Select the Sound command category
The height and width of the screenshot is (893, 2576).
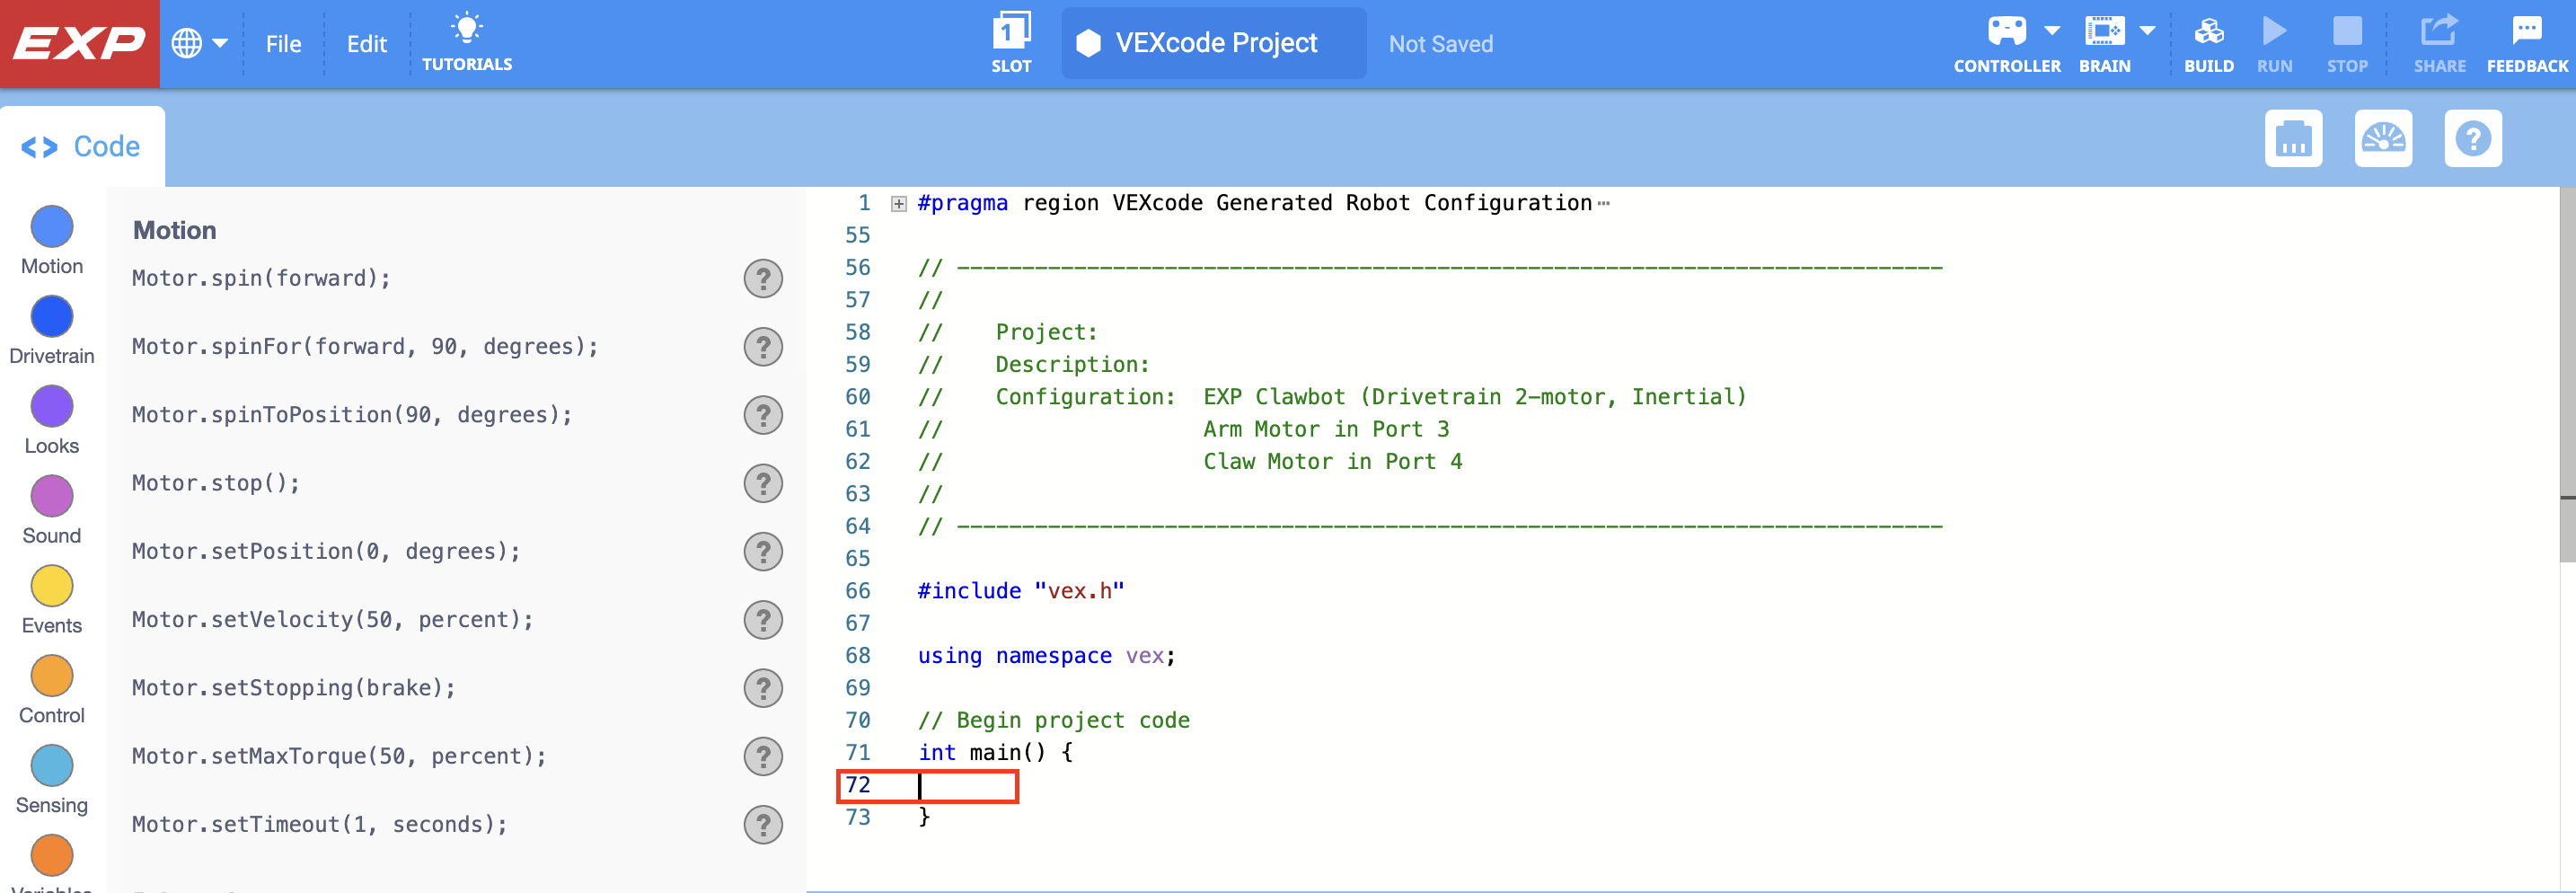(51, 497)
